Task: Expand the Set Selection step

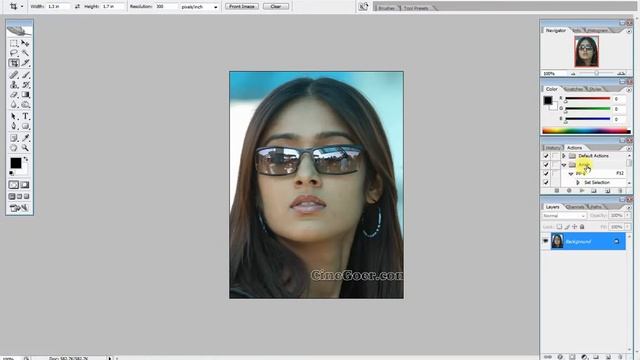Action: pyautogui.click(x=578, y=182)
